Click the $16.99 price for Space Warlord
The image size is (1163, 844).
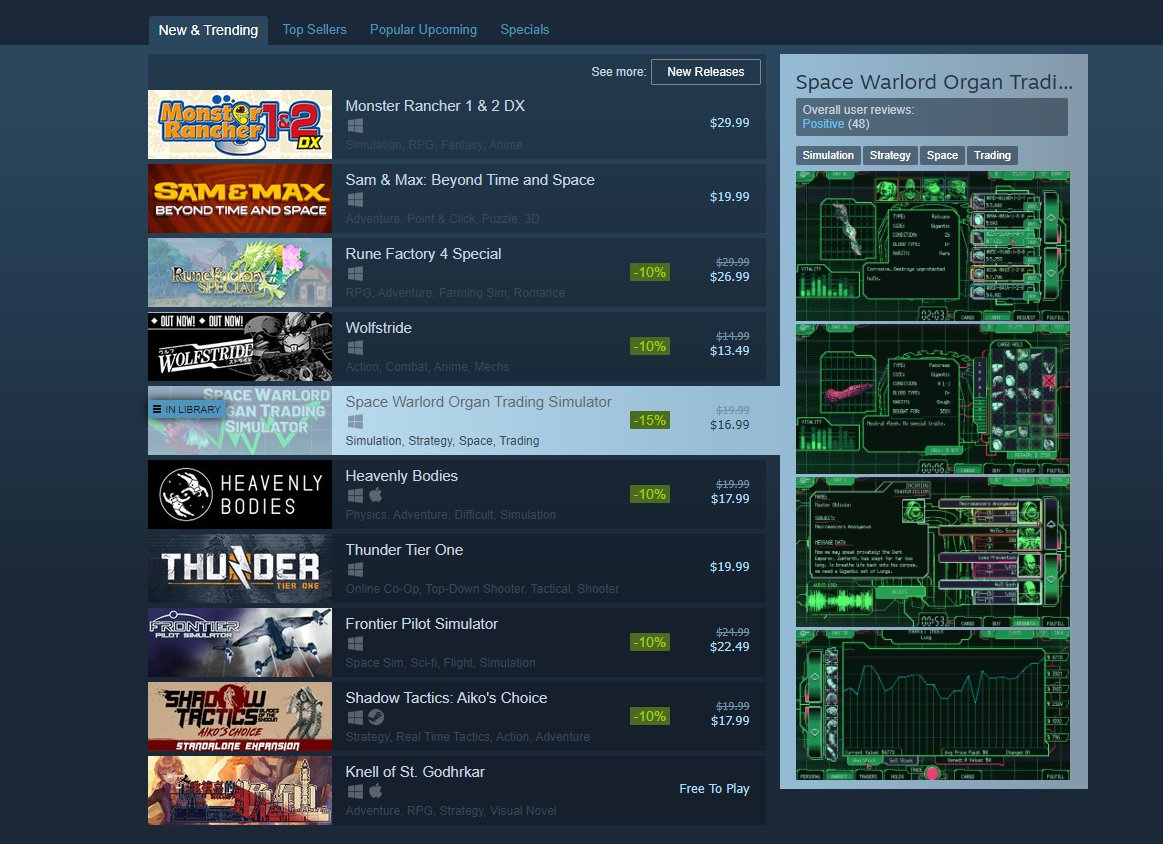[729, 425]
